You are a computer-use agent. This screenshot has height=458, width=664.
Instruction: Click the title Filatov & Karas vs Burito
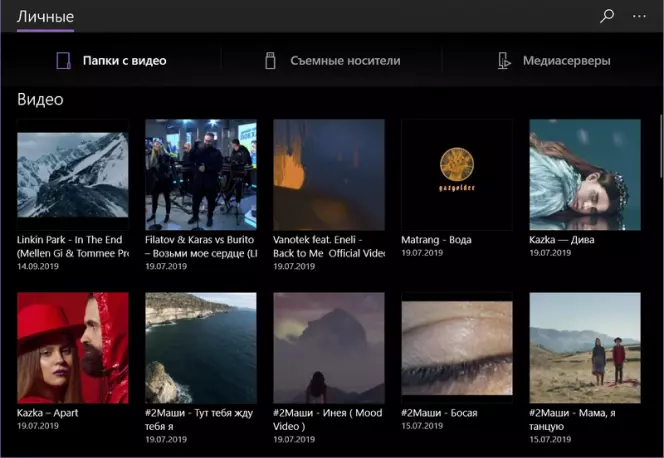coord(201,246)
